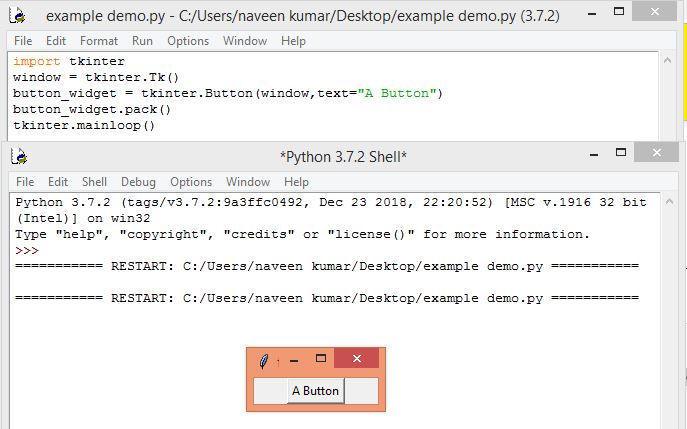The image size is (687, 429).
Task: Open Edit menu in Python Shell window
Action: tap(58, 182)
